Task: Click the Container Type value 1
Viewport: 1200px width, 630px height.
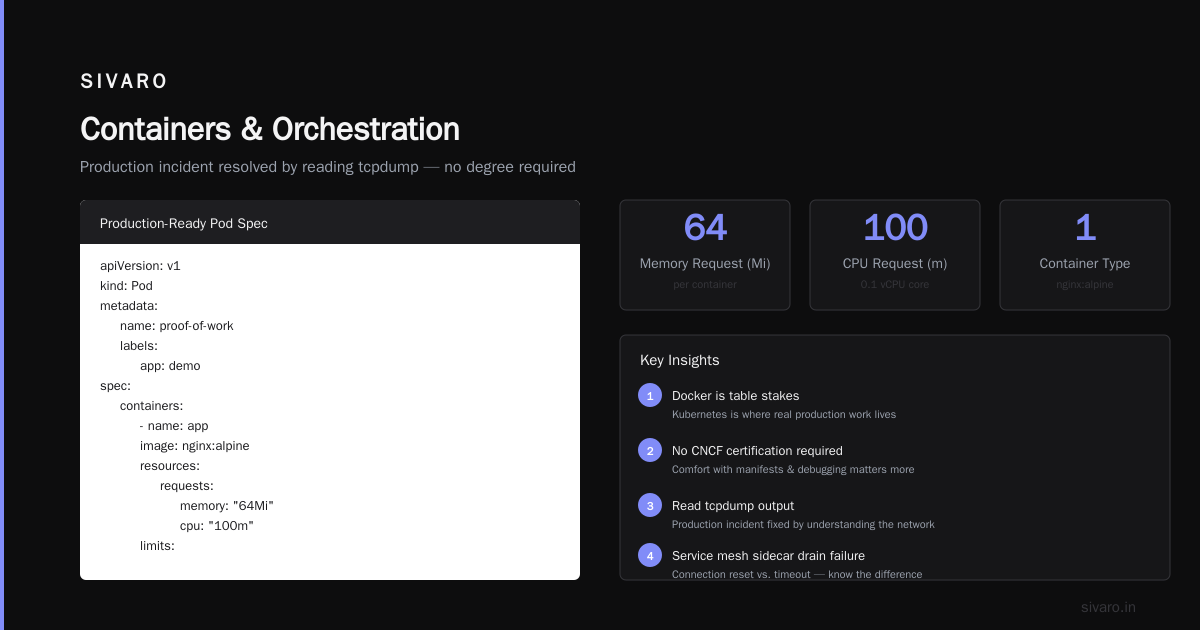Action: coord(1085,228)
